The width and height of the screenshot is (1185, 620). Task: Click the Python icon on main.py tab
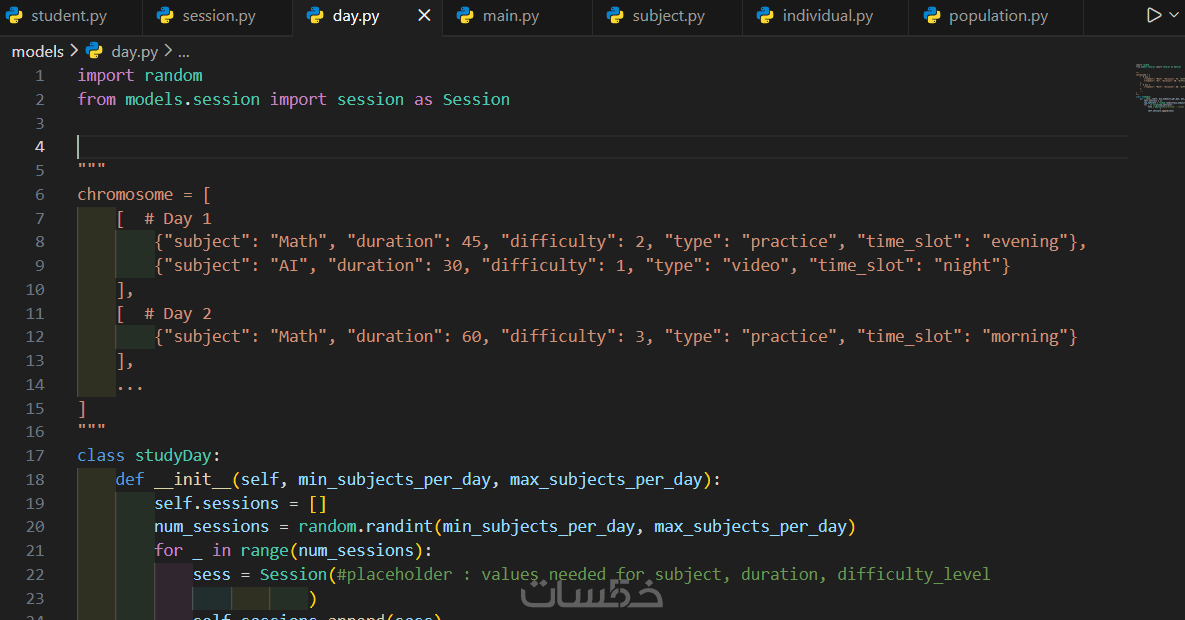(x=465, y=16)
